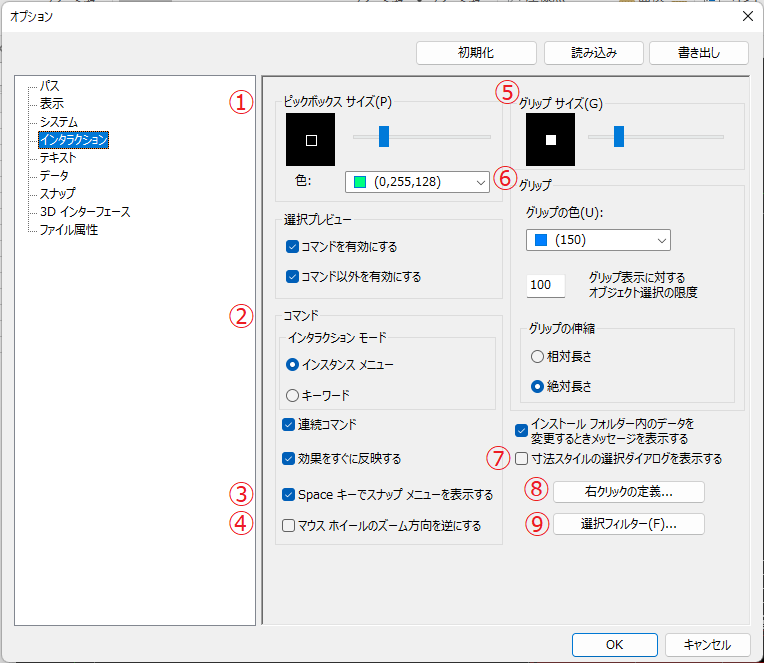Select パス in the options tree
The image size is (764, 663).
click(49, 86)
